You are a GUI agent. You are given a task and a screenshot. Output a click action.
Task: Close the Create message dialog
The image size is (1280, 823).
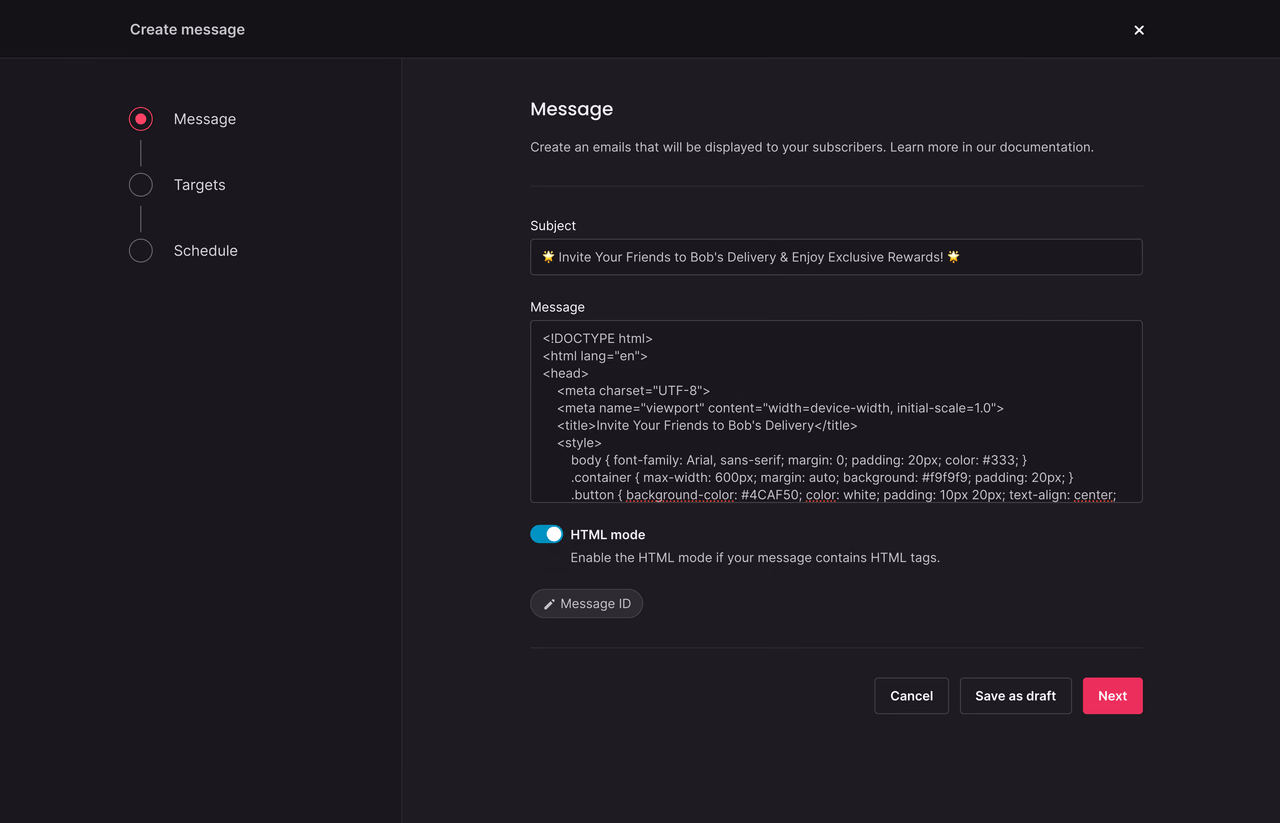1139,30
